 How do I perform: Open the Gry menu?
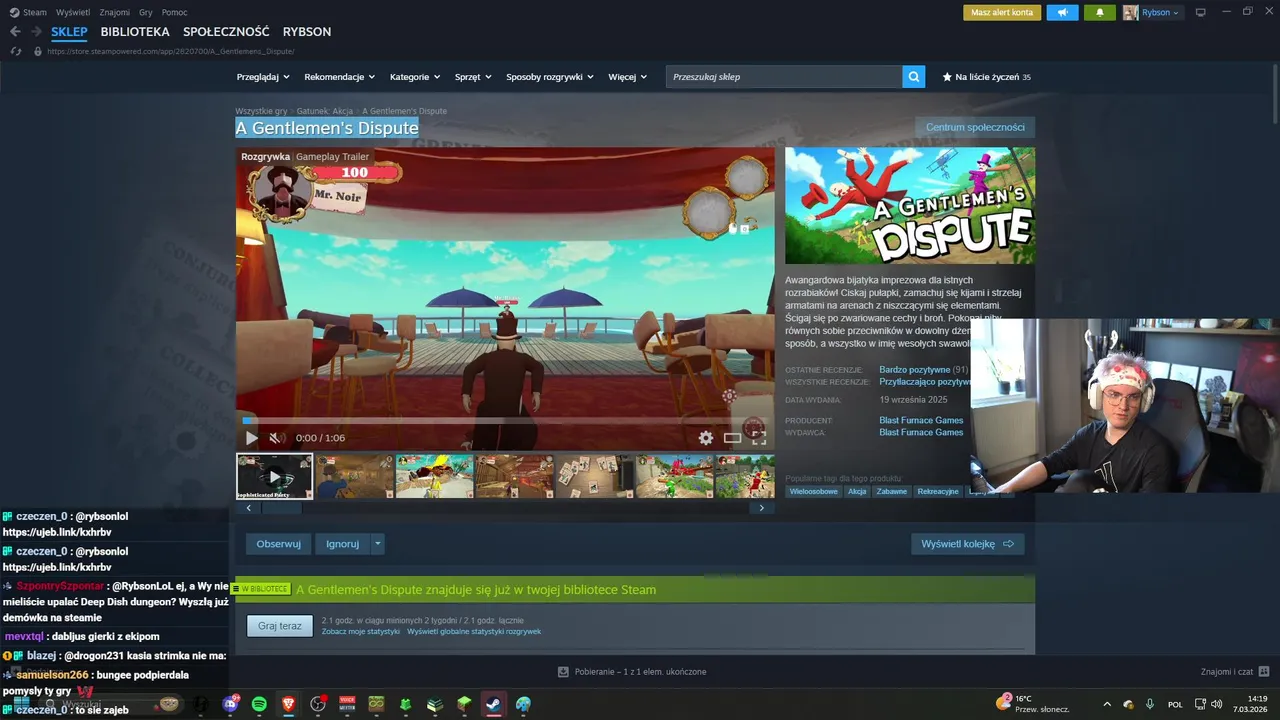[x=146, y=12]
